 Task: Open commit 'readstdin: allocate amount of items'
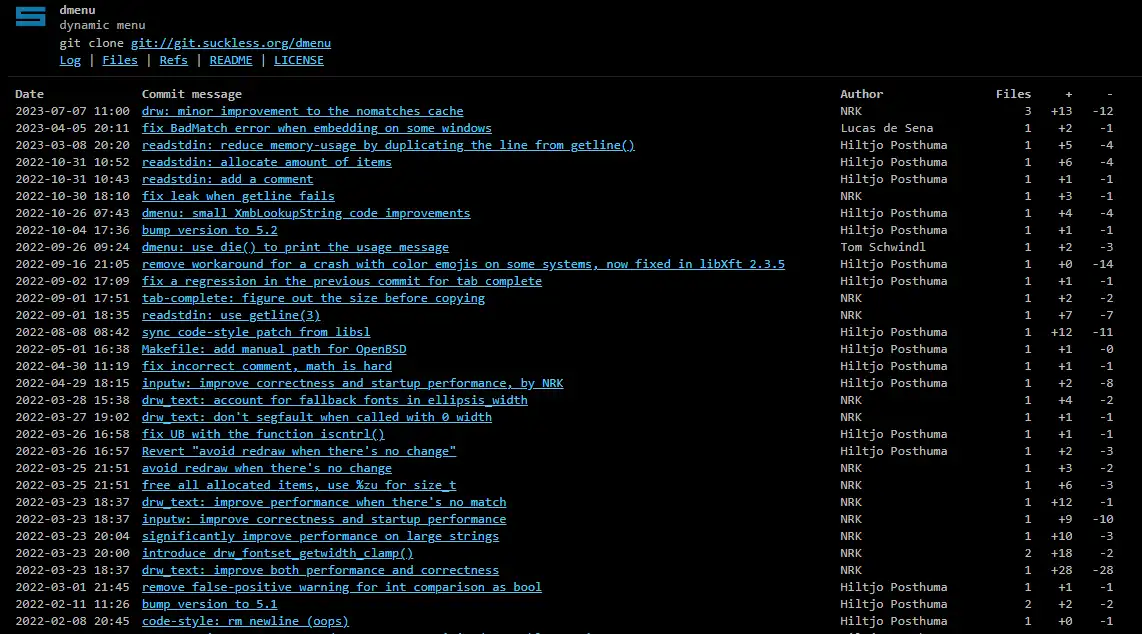coord(267,162)
